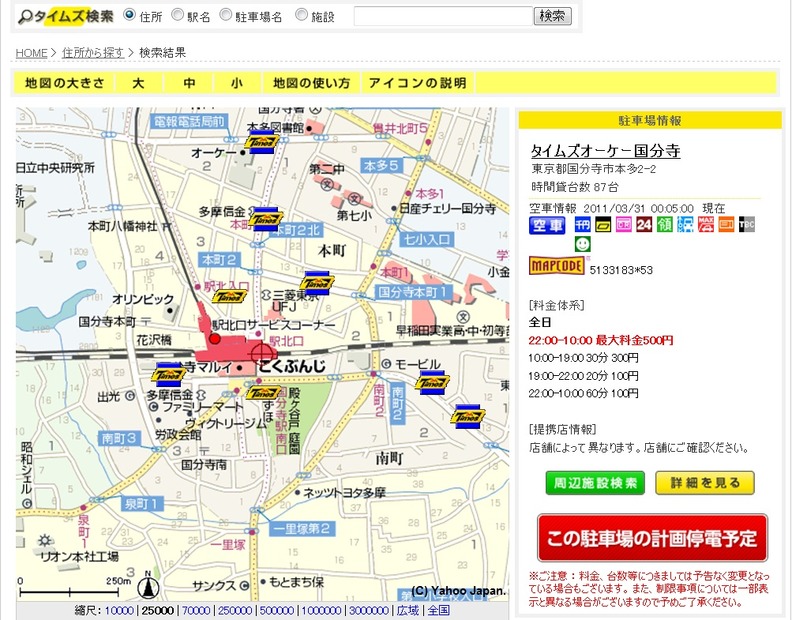792x620 pixels.
Task: Click address 東京都国分寺市本多2-2
Action: point(593,169)
